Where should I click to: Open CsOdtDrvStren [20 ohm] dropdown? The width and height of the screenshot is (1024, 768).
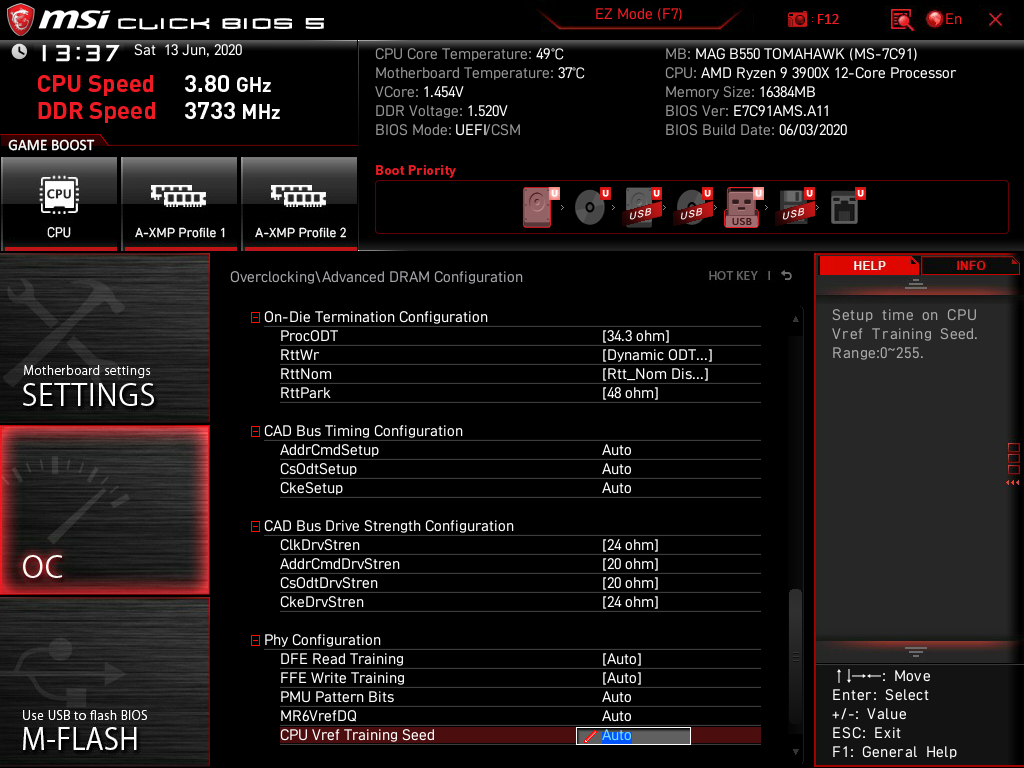tap(630, 583)
